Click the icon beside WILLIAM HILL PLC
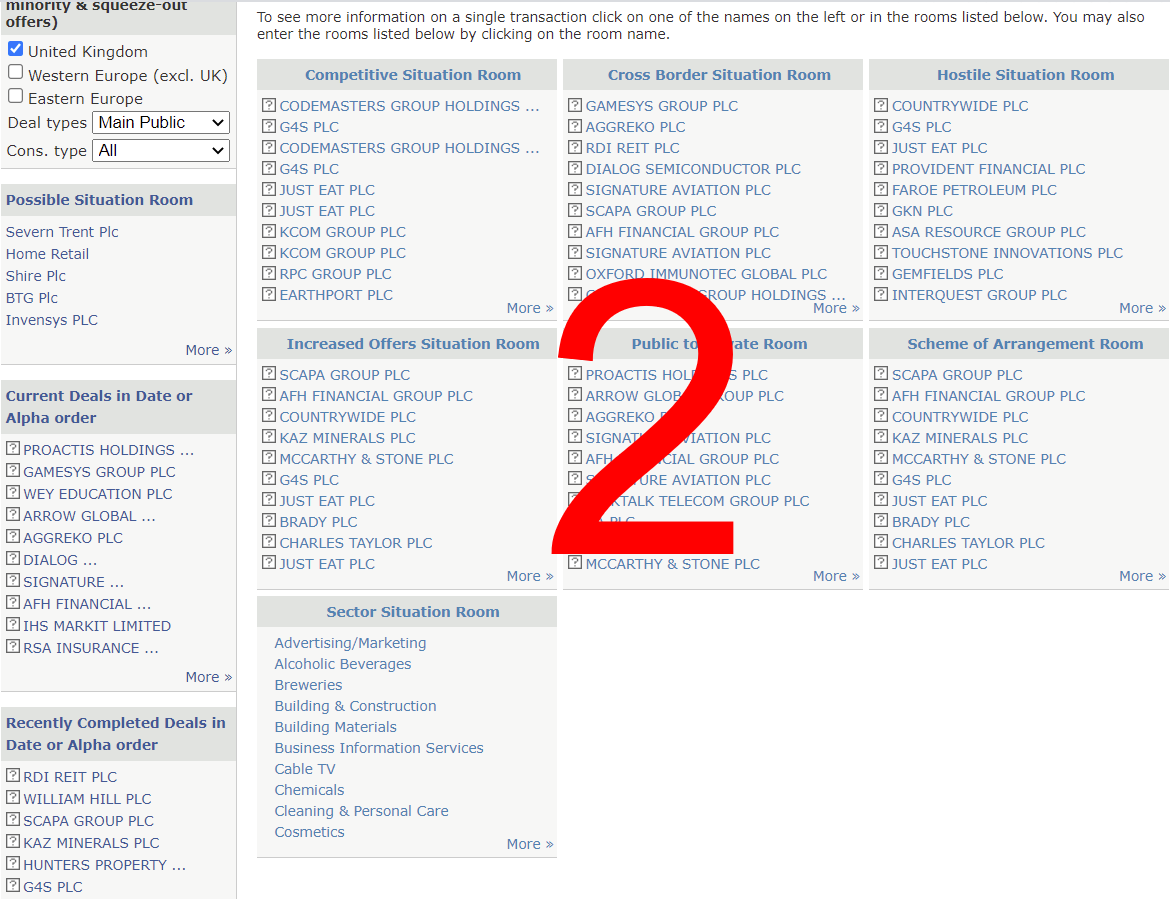 click(x=13, y=798)
